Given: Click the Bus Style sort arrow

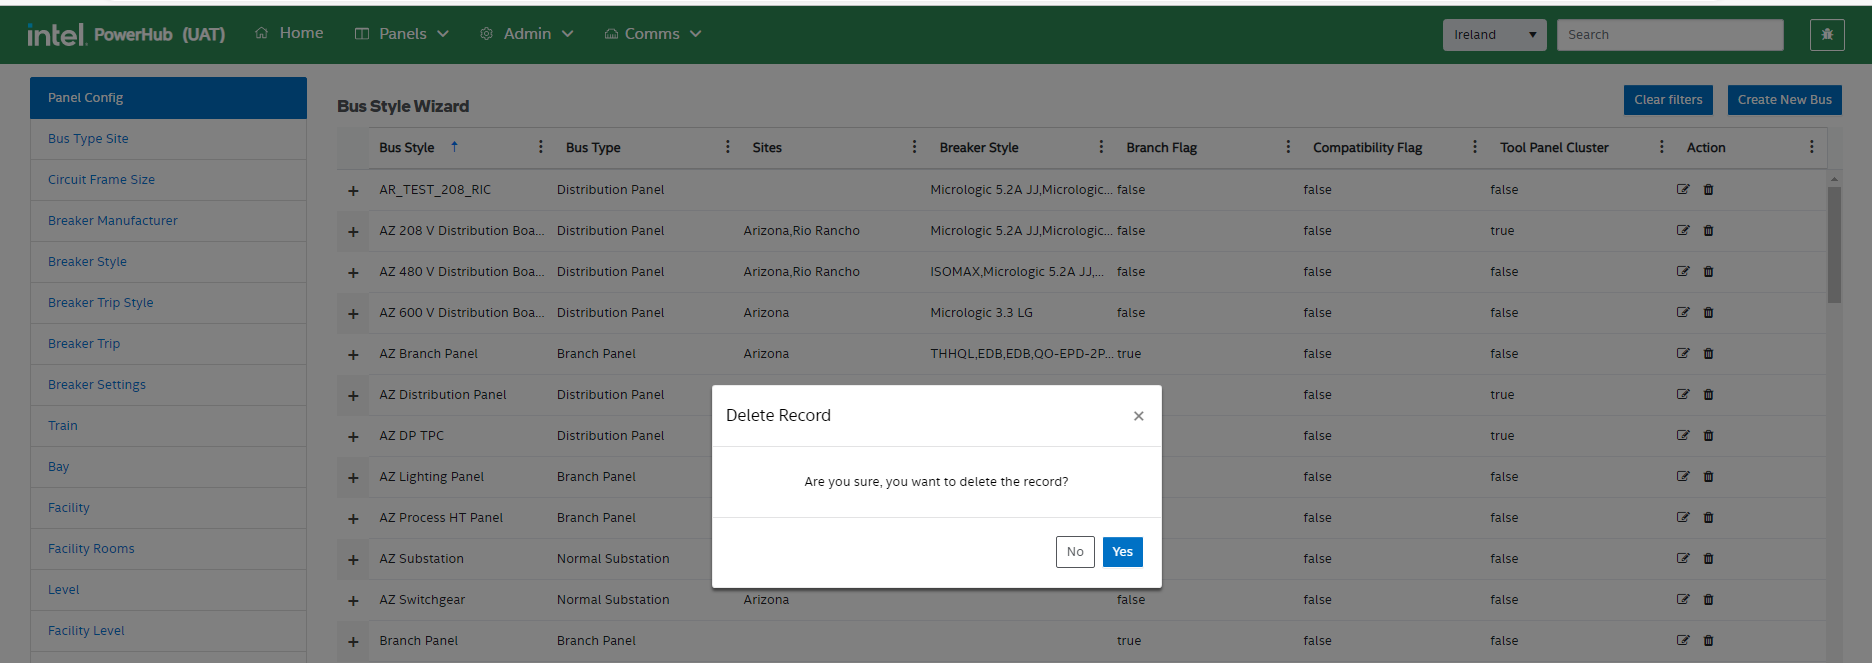Looking at the screenshot, I should tap(454, 146).
